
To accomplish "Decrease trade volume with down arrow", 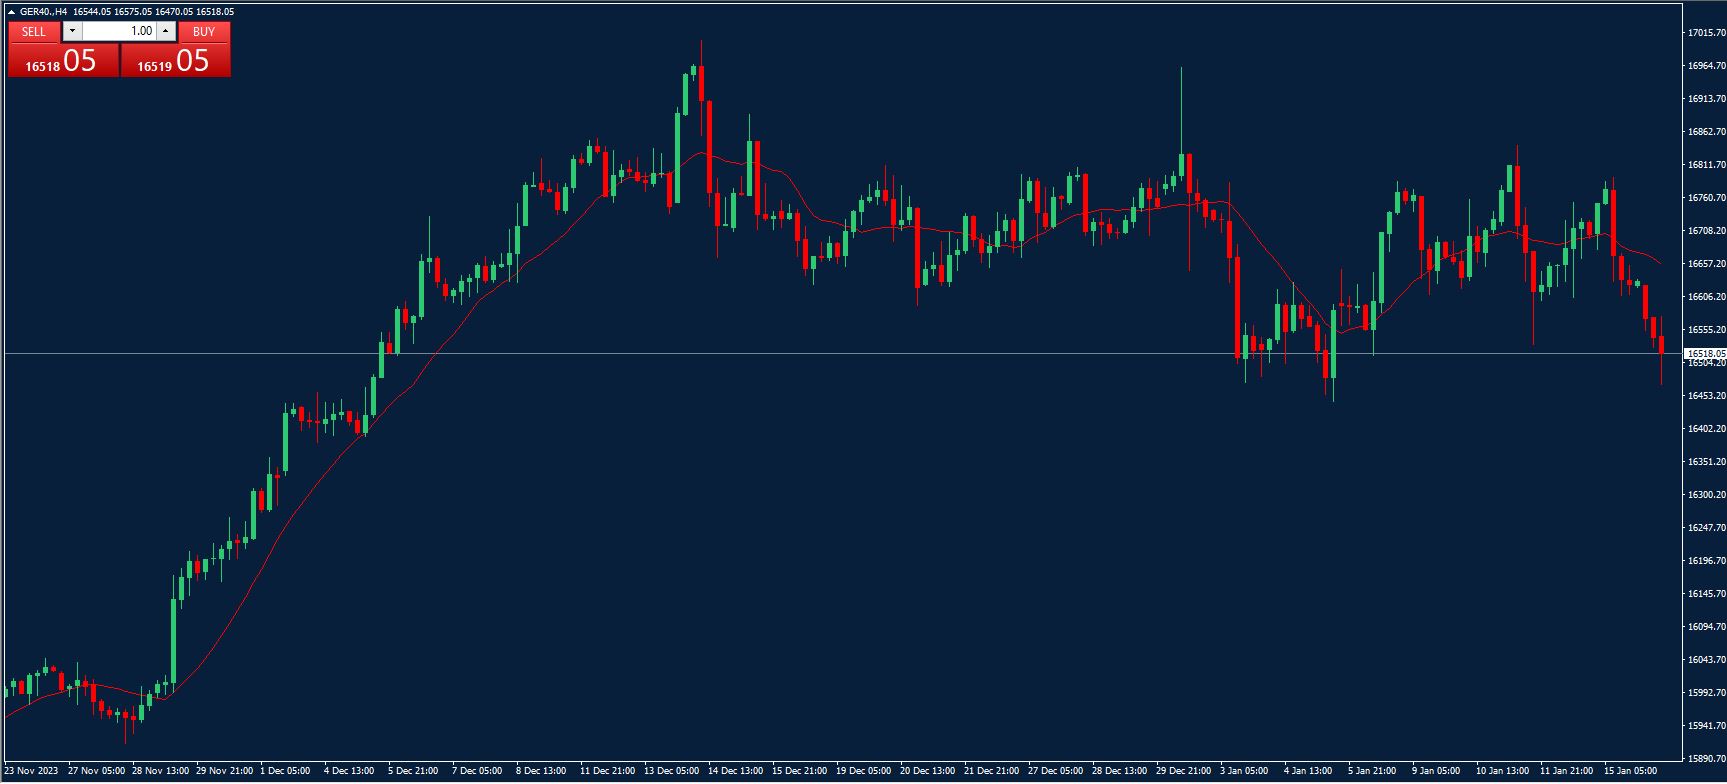I will click(x=72, y=31).
